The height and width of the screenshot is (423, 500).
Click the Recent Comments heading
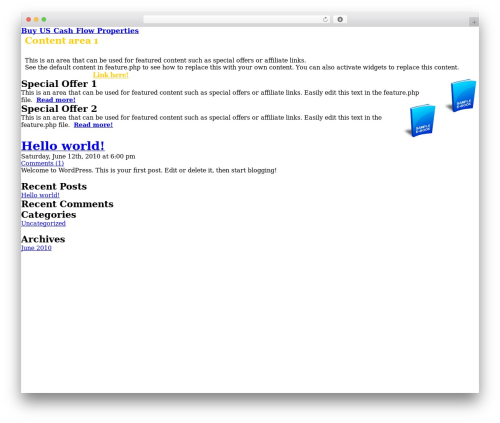(x=67, y=204)
